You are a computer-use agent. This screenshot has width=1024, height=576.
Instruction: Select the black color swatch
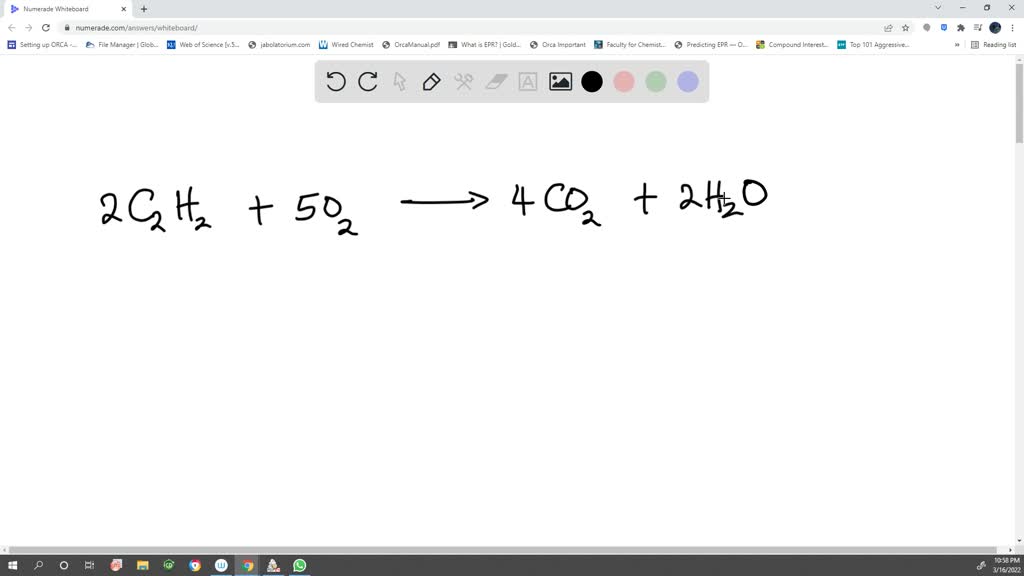pyautogui.click(x=592, y=82)
